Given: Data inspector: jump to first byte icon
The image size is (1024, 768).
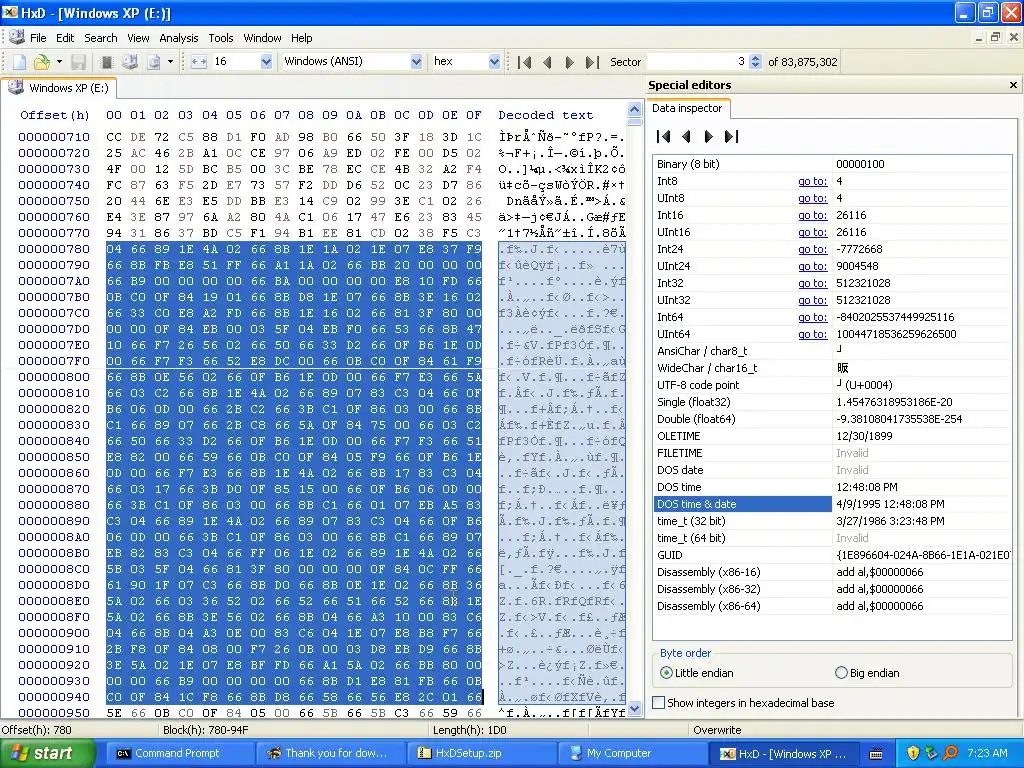Looking at the screenshot, I should click(x=664, y=136).
